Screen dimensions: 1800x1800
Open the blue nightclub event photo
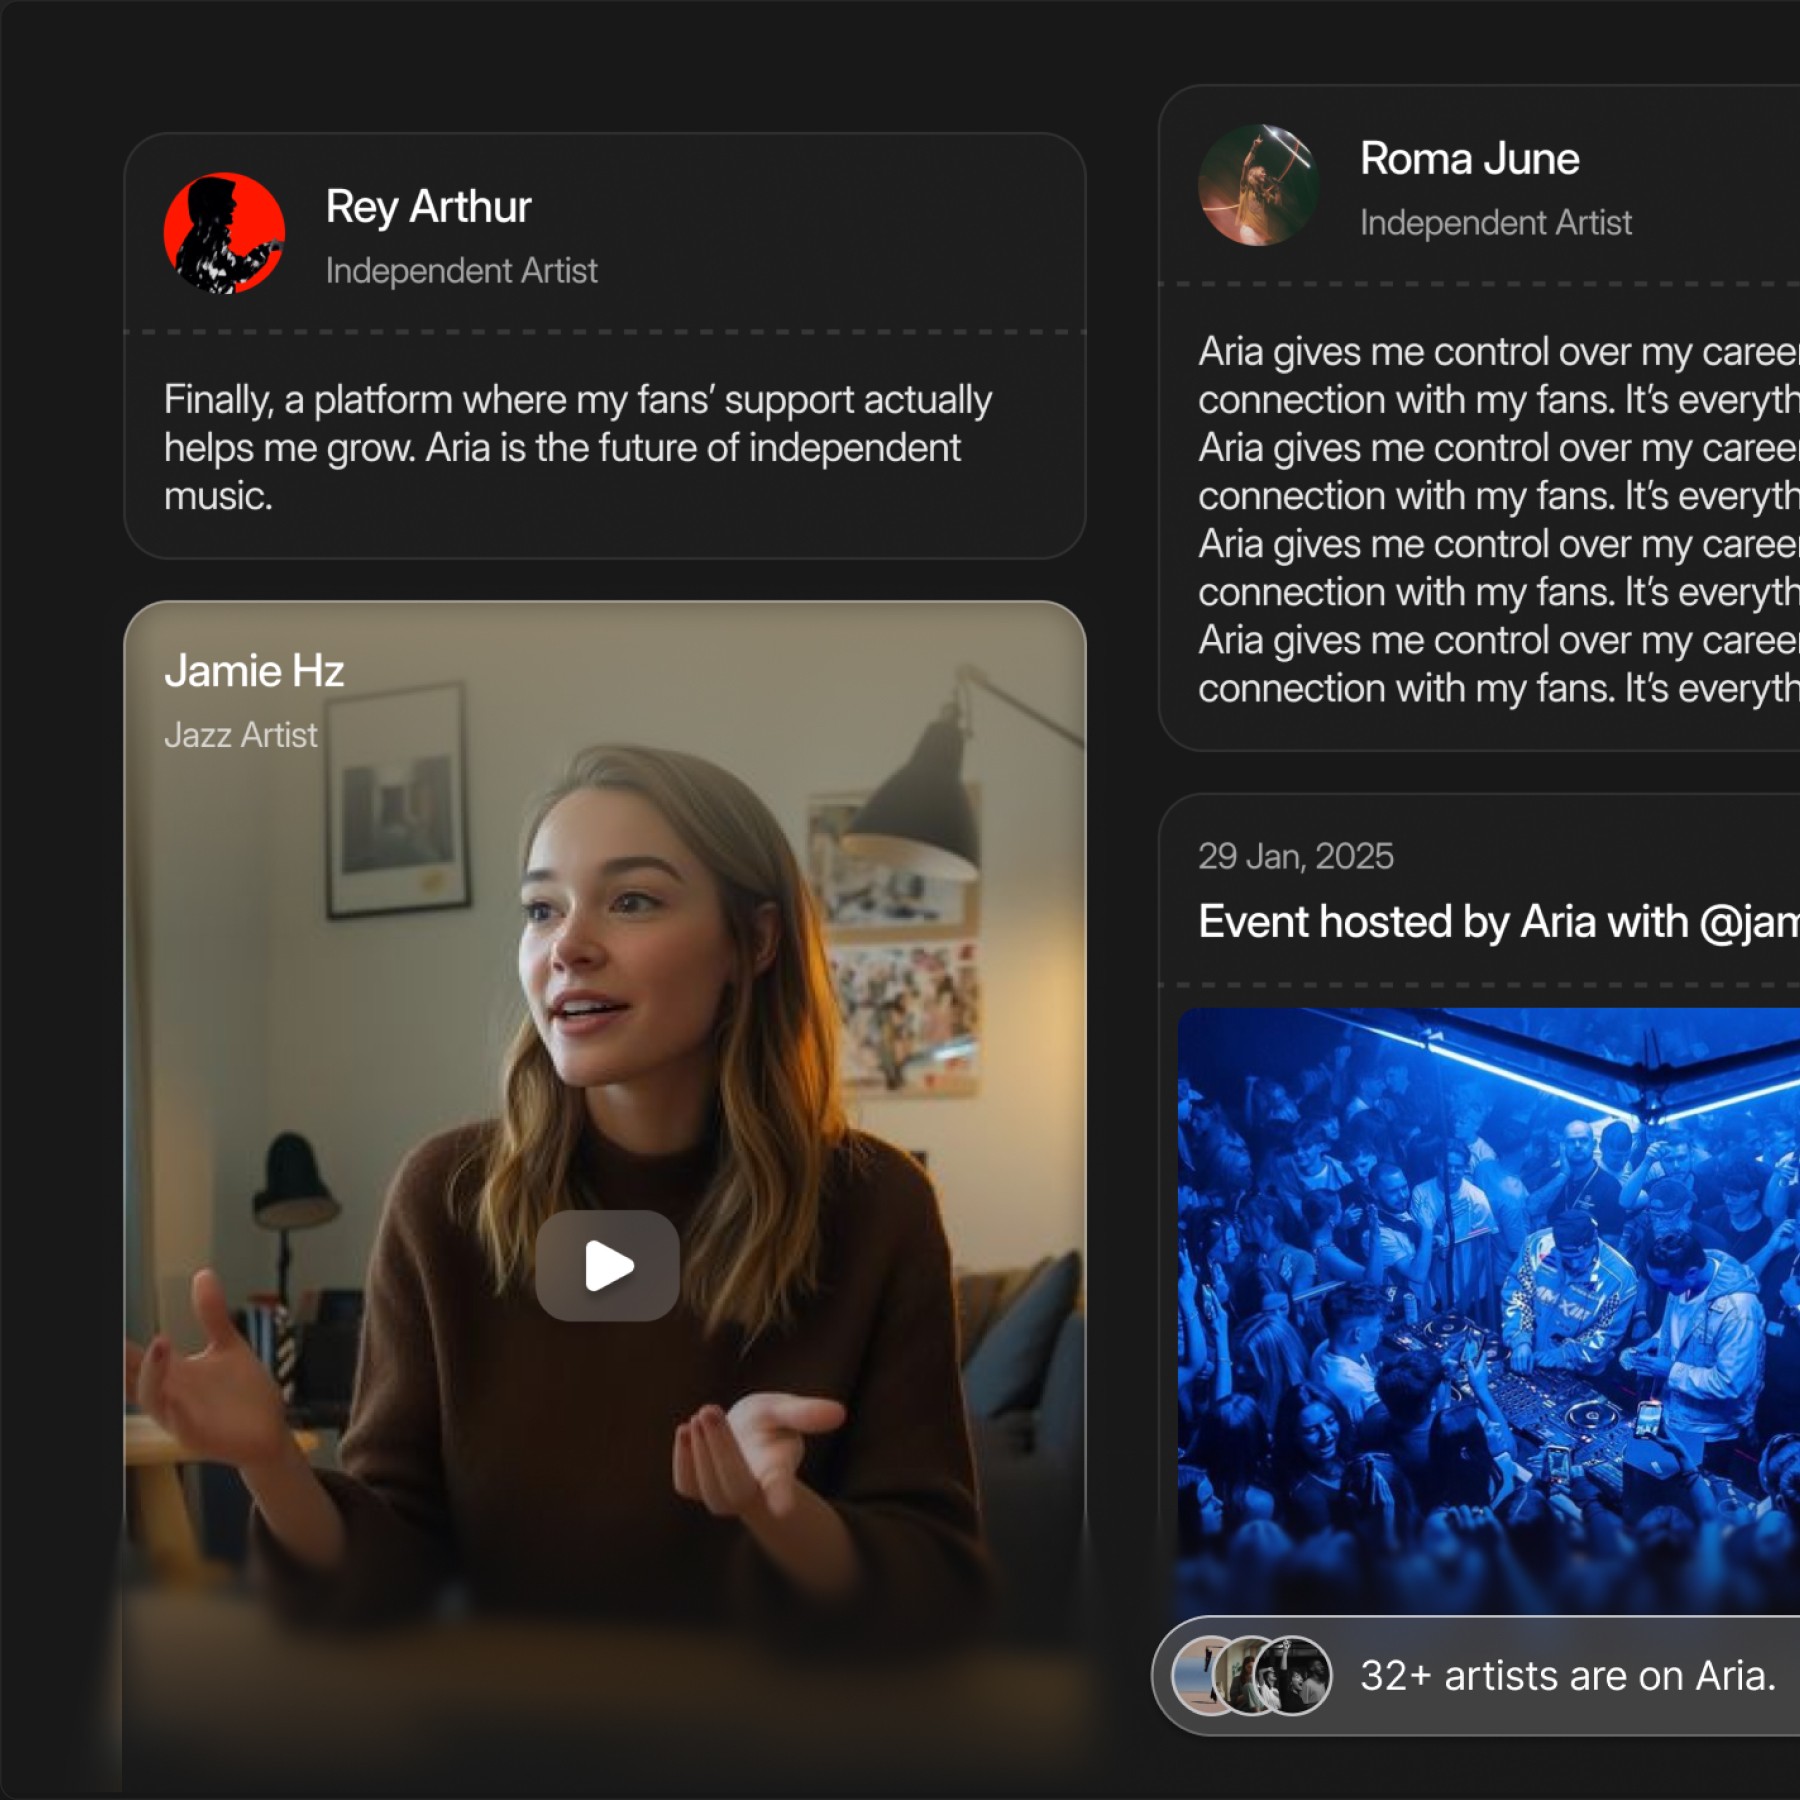1488,1310
